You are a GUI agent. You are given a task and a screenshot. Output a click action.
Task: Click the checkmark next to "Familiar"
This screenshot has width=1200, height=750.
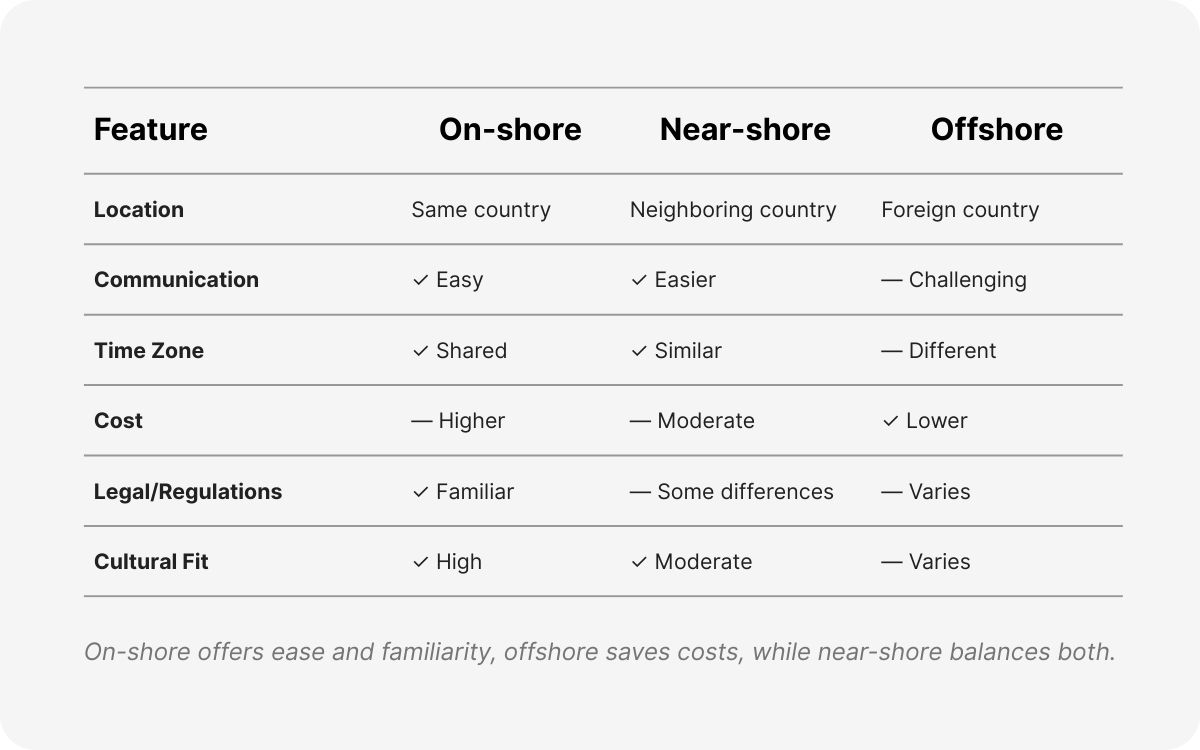coord(420,492)
